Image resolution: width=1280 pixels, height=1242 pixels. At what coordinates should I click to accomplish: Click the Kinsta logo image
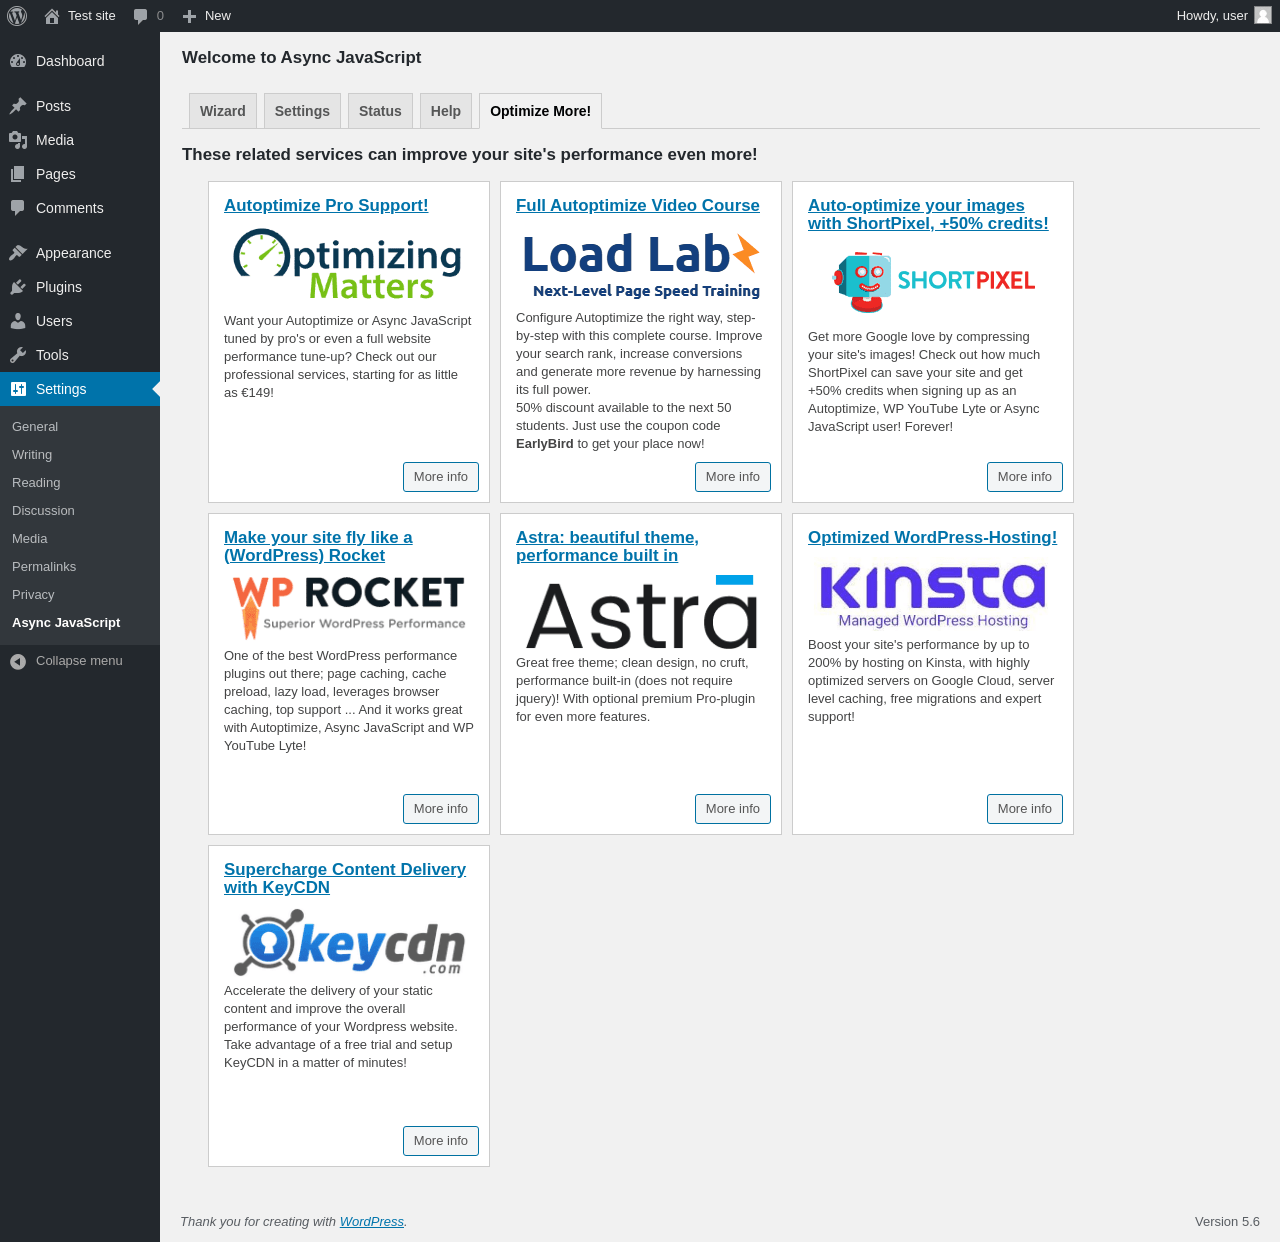point(933,597)
